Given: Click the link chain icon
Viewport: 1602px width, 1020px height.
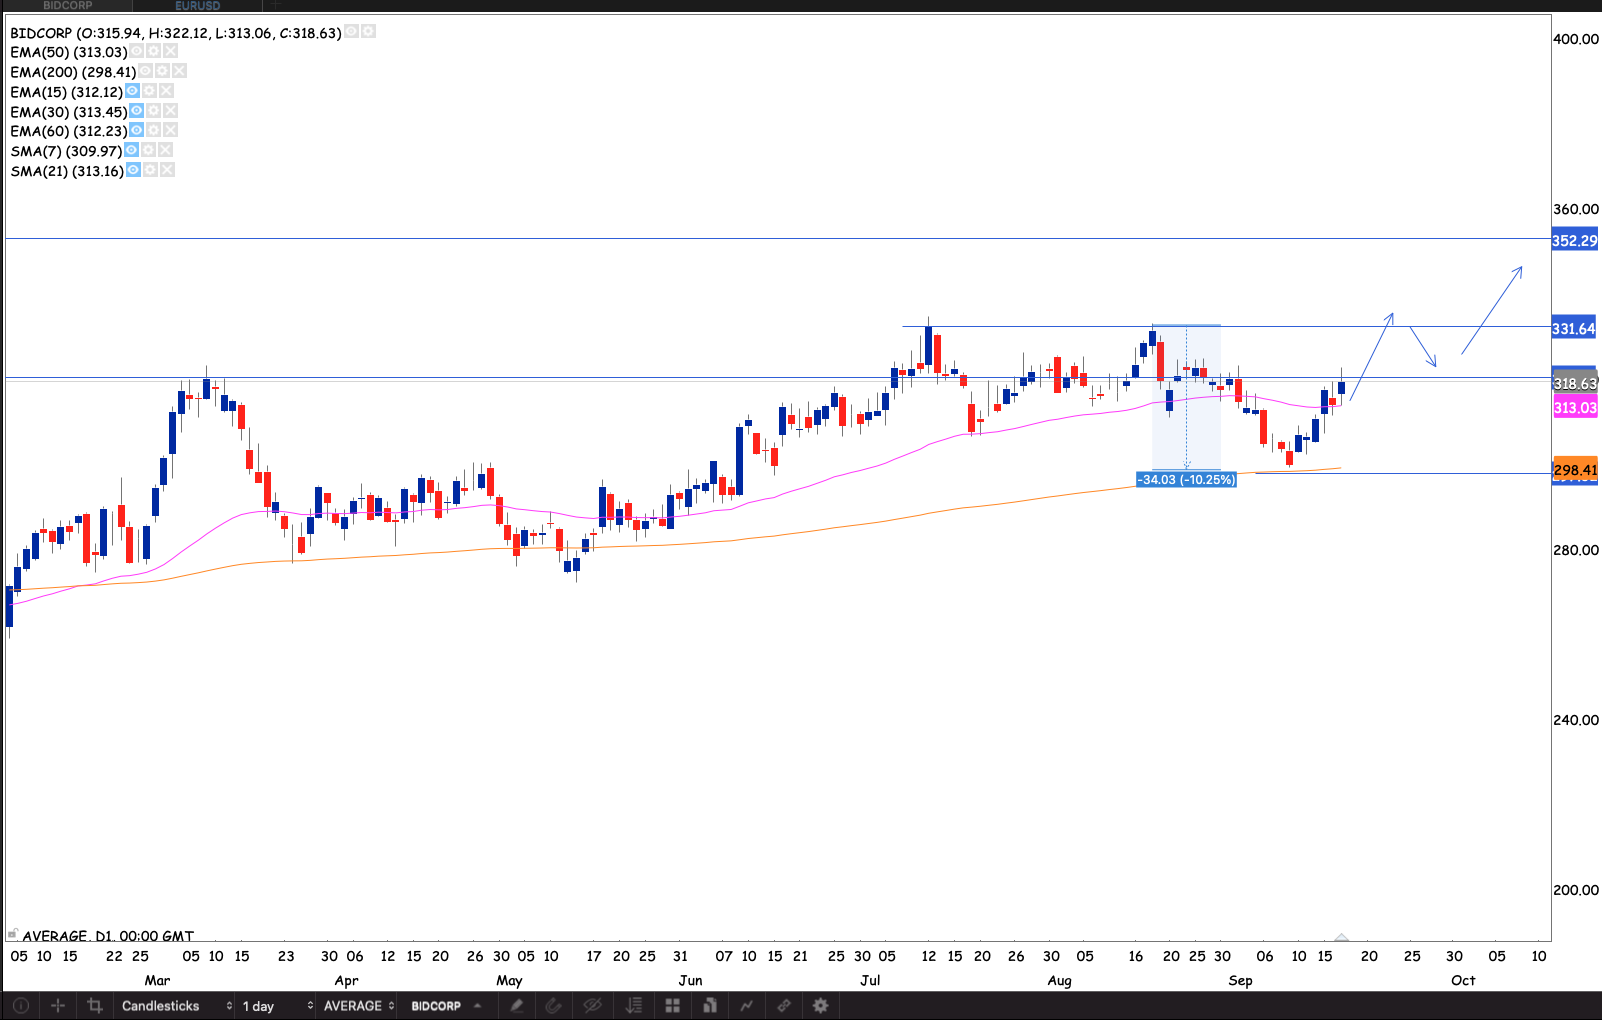Looking at the screenshot, I should pyautogui.click(x=784, y=1006).
